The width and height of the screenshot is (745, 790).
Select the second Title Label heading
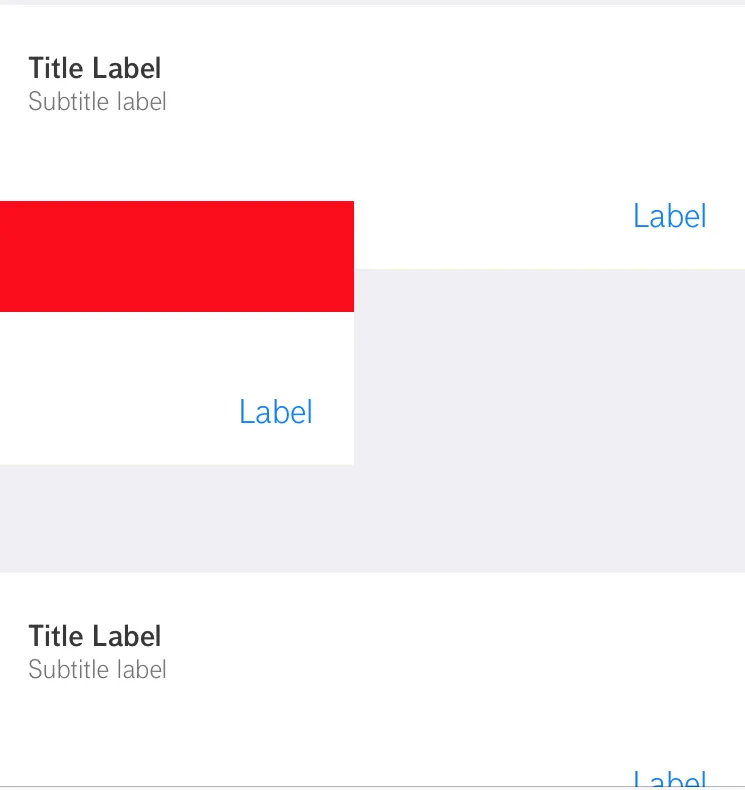(x=94, y=636)
